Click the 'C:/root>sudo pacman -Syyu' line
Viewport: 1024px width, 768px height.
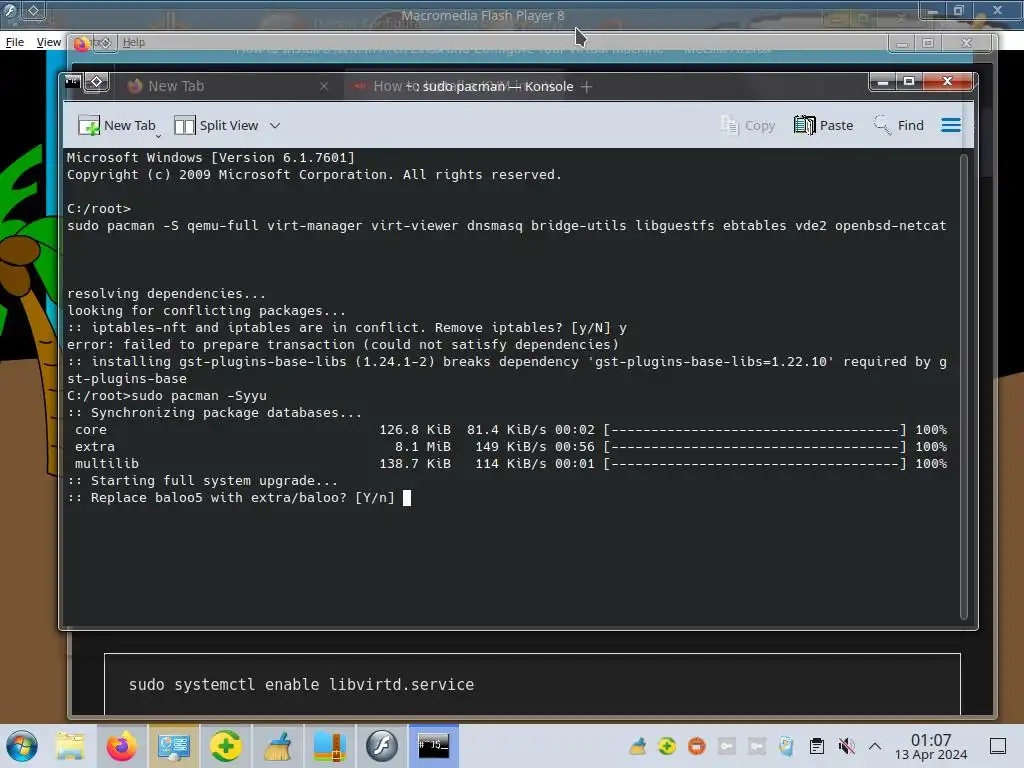click(x=167, y=395)
